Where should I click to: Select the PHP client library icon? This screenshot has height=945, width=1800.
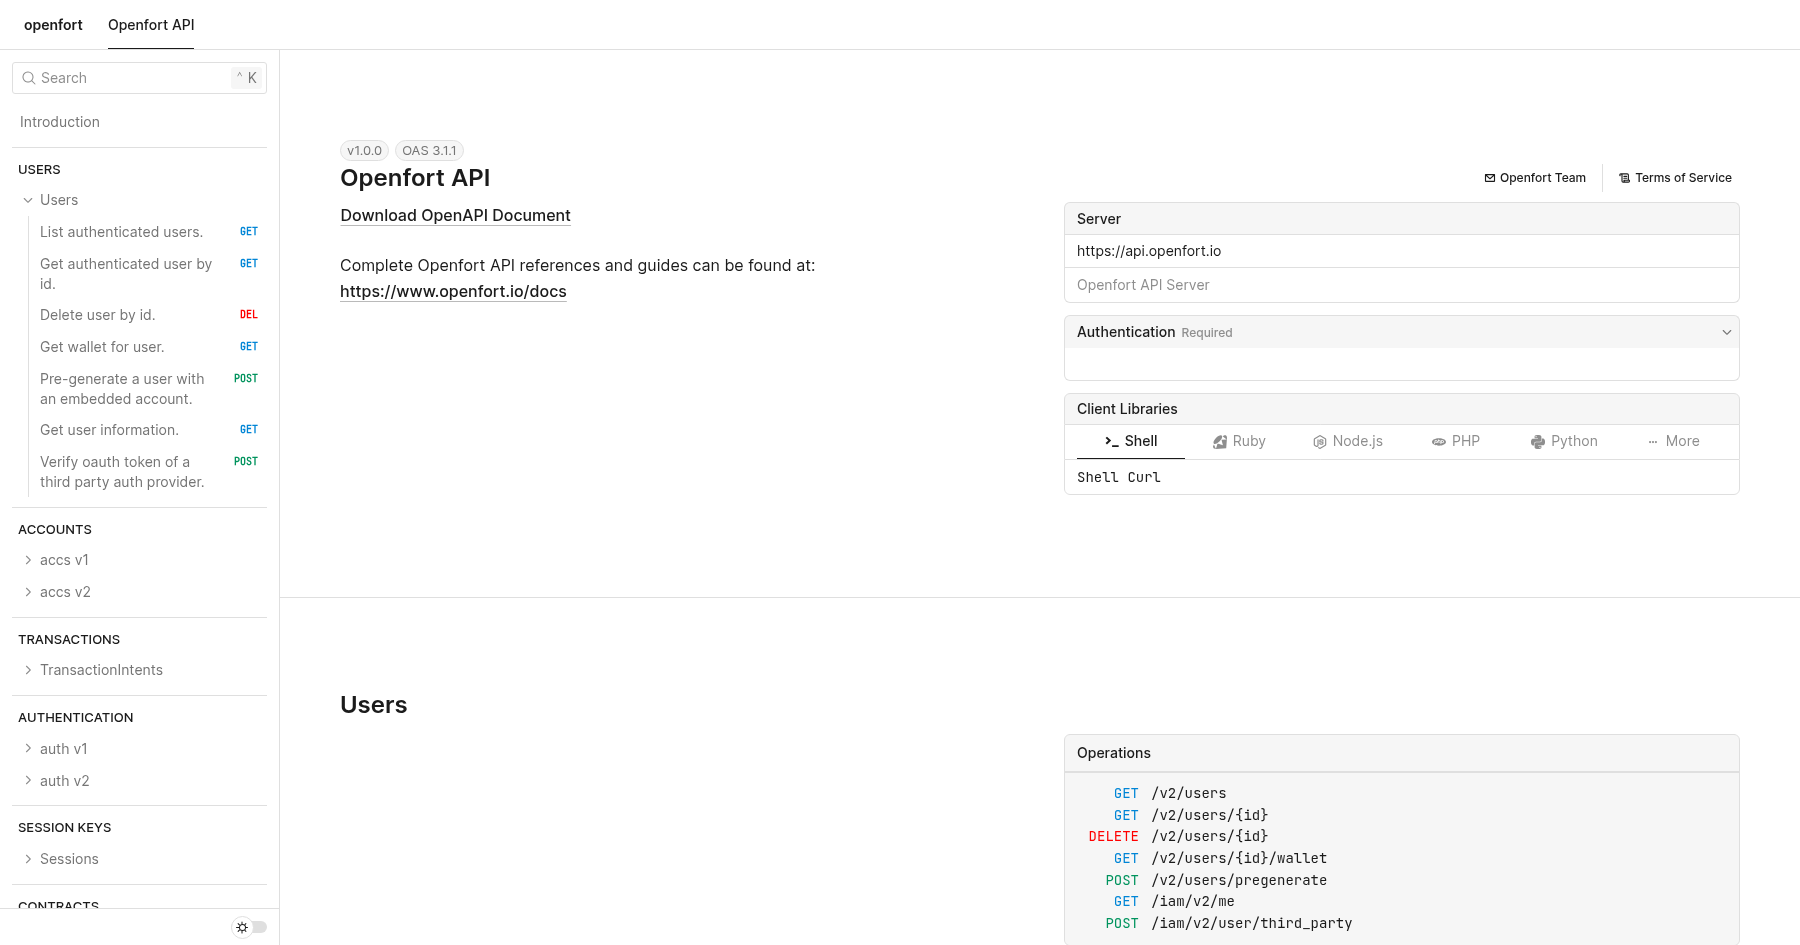coord(1439,442)
